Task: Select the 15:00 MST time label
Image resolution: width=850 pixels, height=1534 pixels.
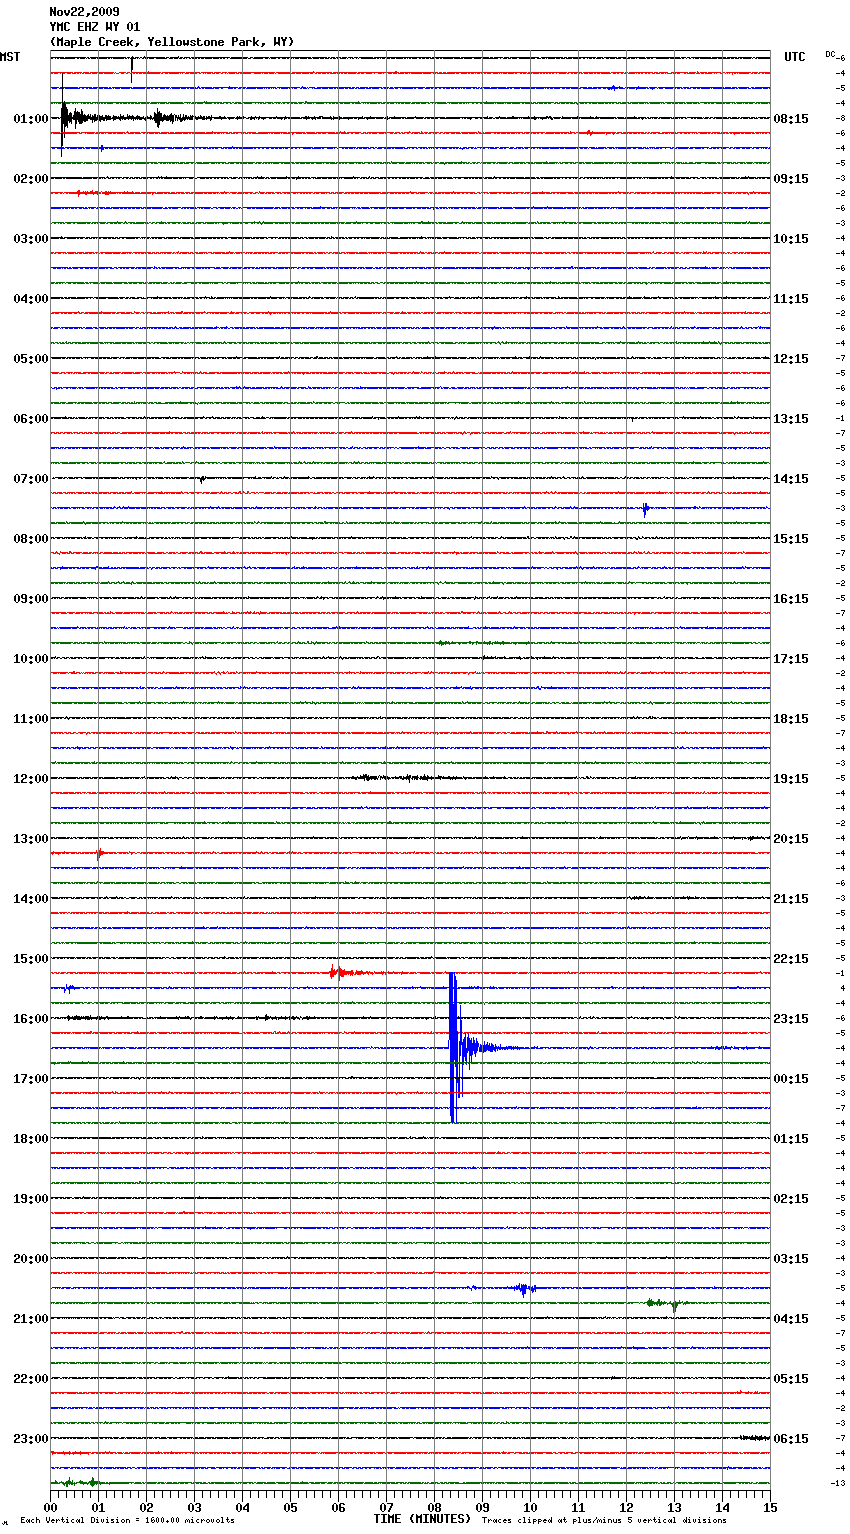Action: (x=30, y=958)
